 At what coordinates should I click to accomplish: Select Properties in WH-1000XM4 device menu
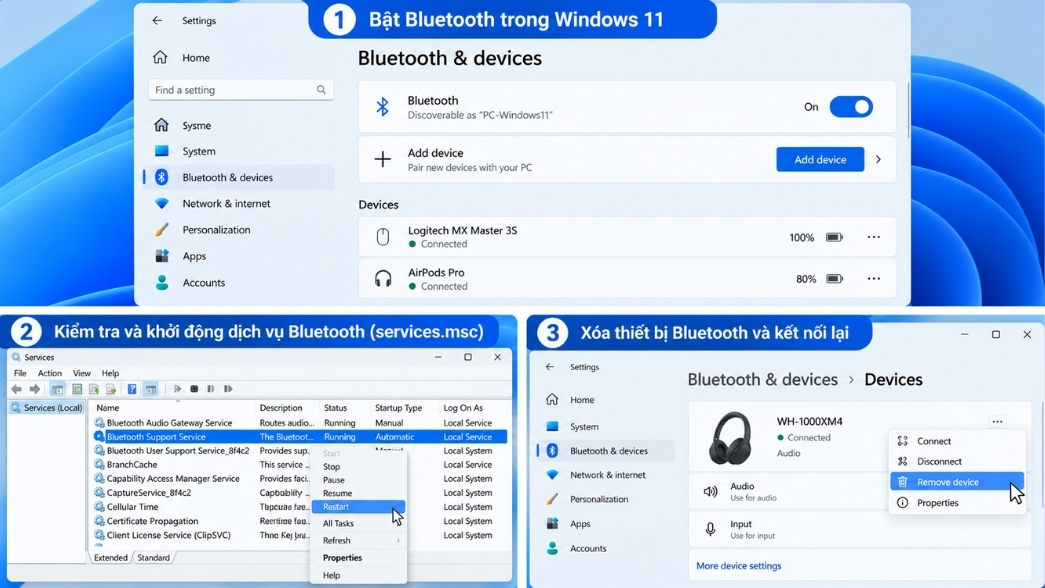[956, 503]
